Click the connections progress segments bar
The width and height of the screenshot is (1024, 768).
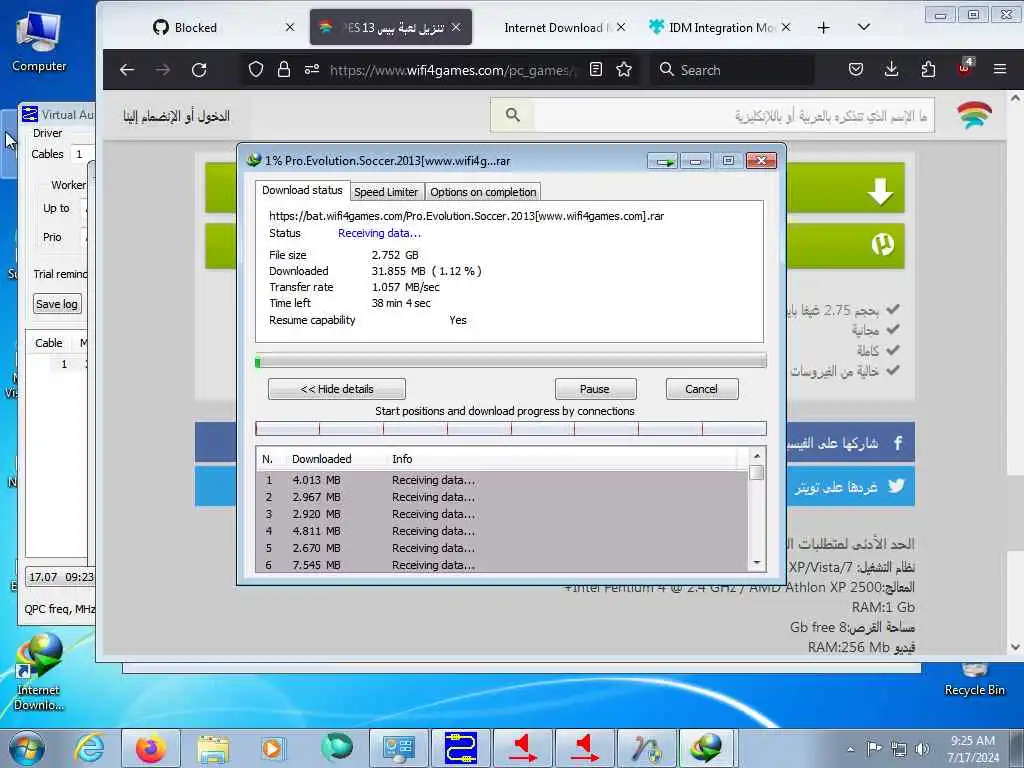(511, 428)
